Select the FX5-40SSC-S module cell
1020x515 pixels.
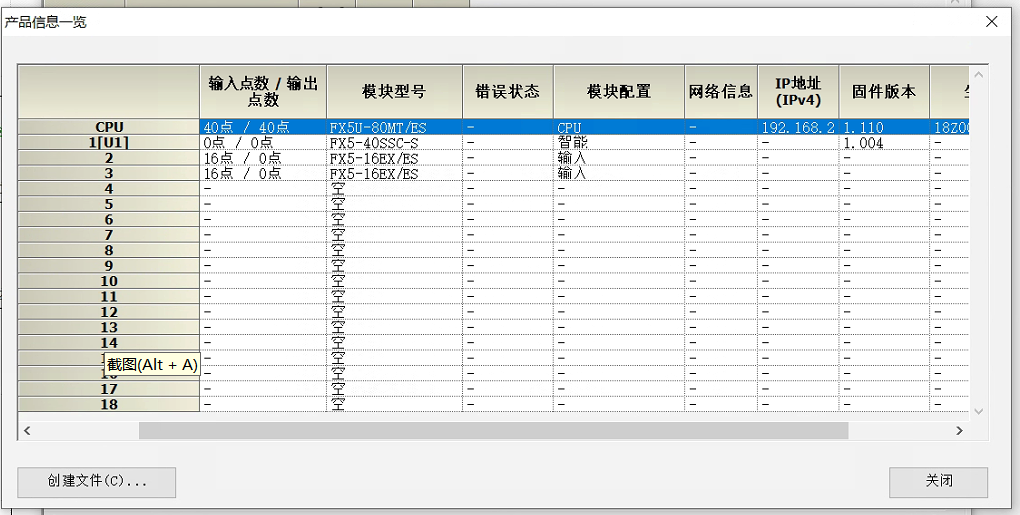(393, 143)
